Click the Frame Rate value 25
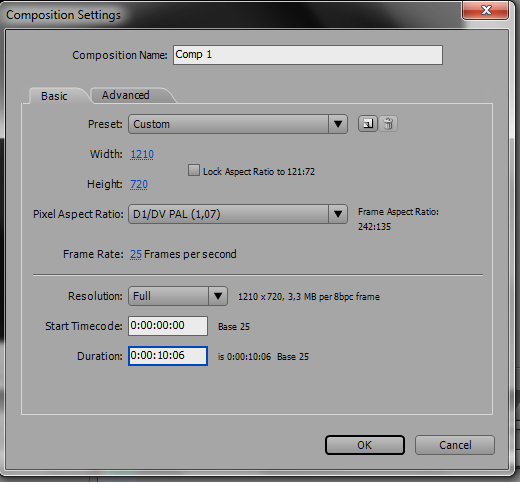The height and width of the screenshot is (484, 522). pos(136,254)
